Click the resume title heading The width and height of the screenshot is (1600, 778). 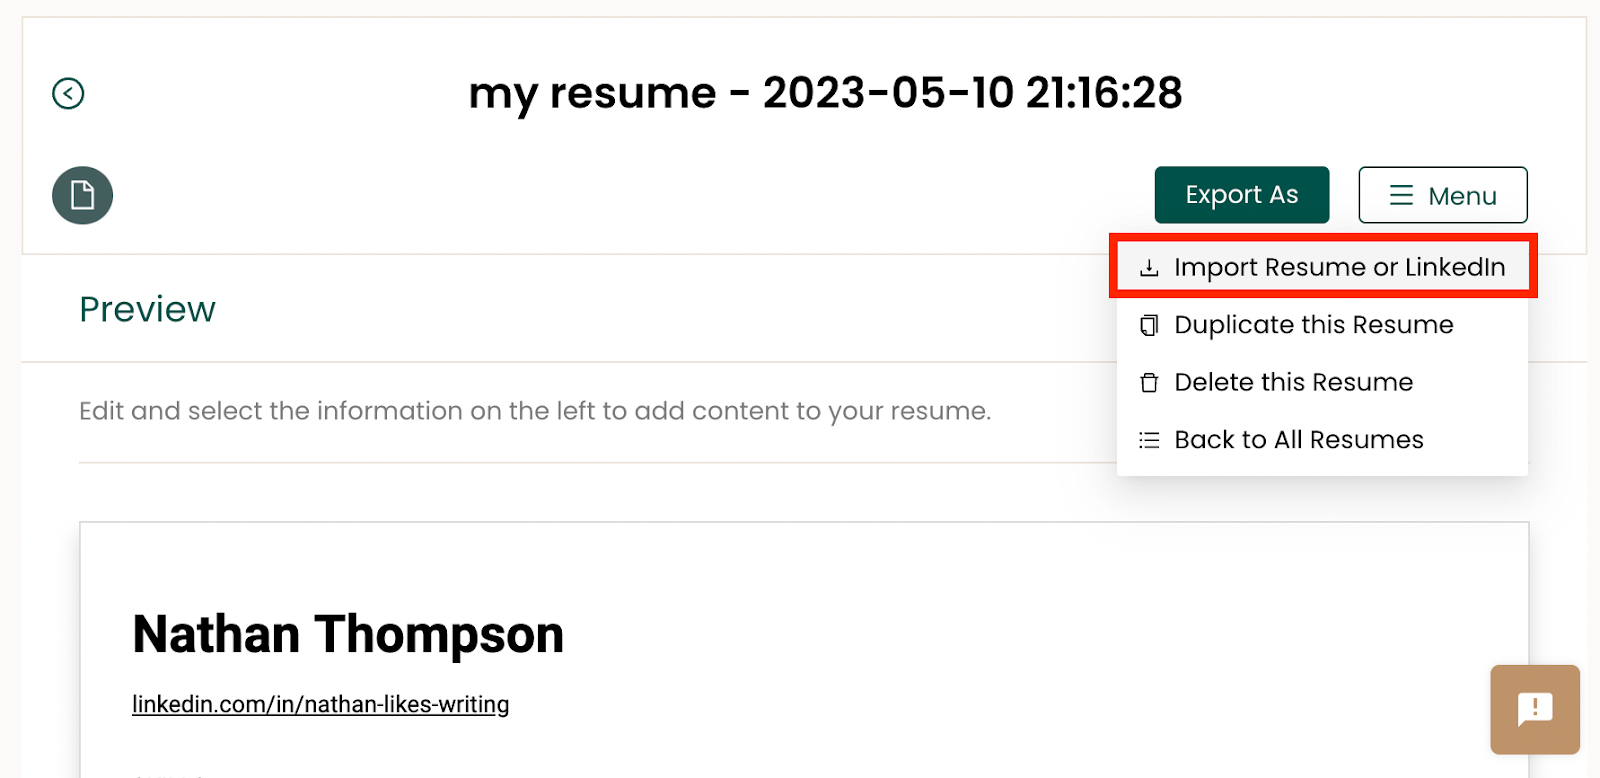[x=826, y=92]
